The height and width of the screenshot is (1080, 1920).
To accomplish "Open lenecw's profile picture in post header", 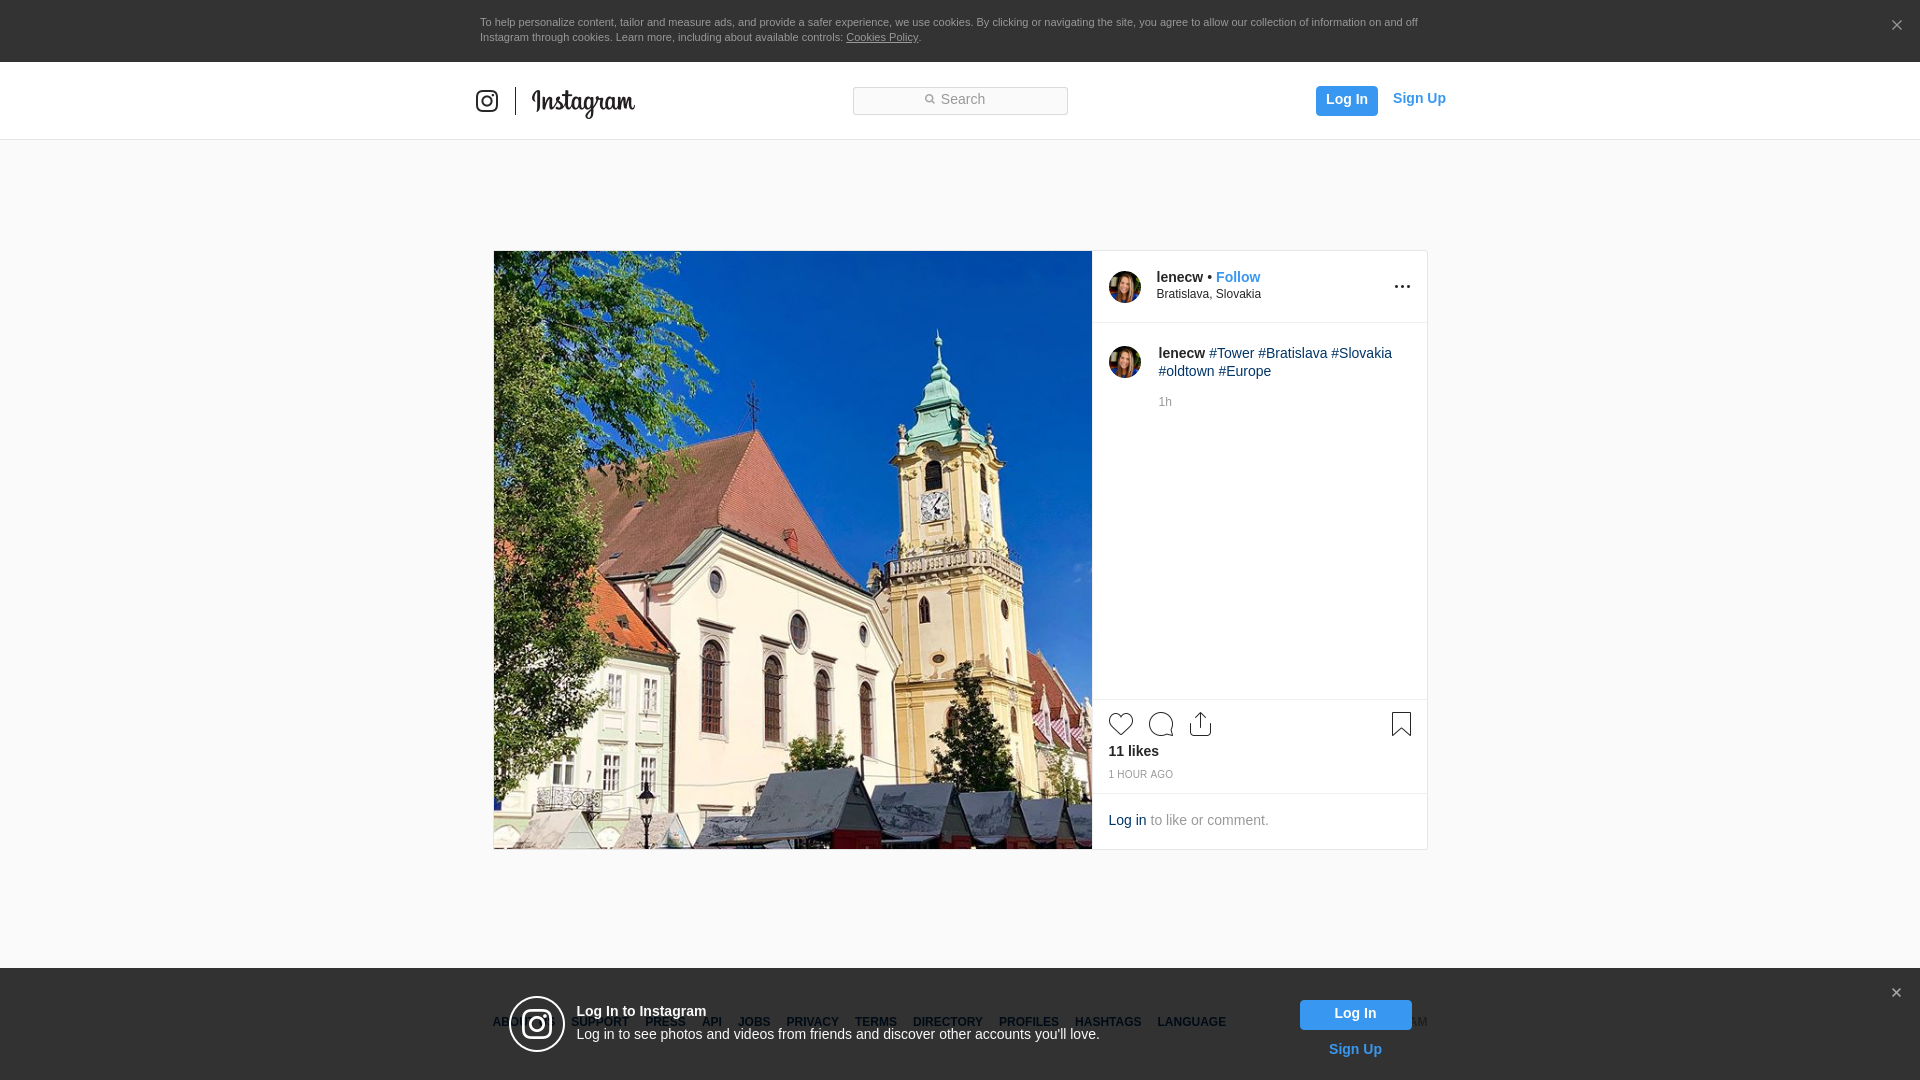I will point(1125,287).
